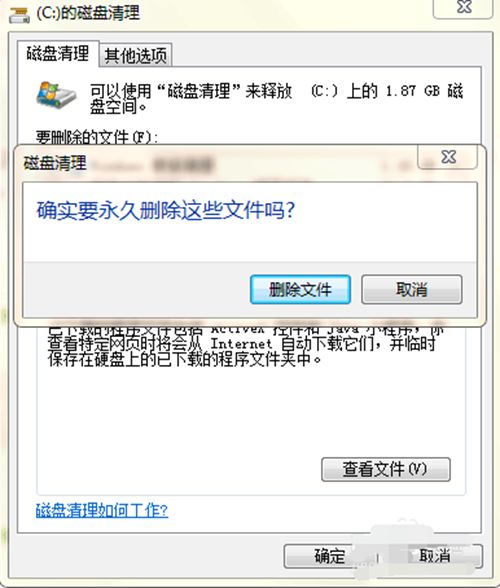The width and height of the screenshot is (500, 588).
Task: Select the 磁盘清理 tab
Action: coord(58,54)
